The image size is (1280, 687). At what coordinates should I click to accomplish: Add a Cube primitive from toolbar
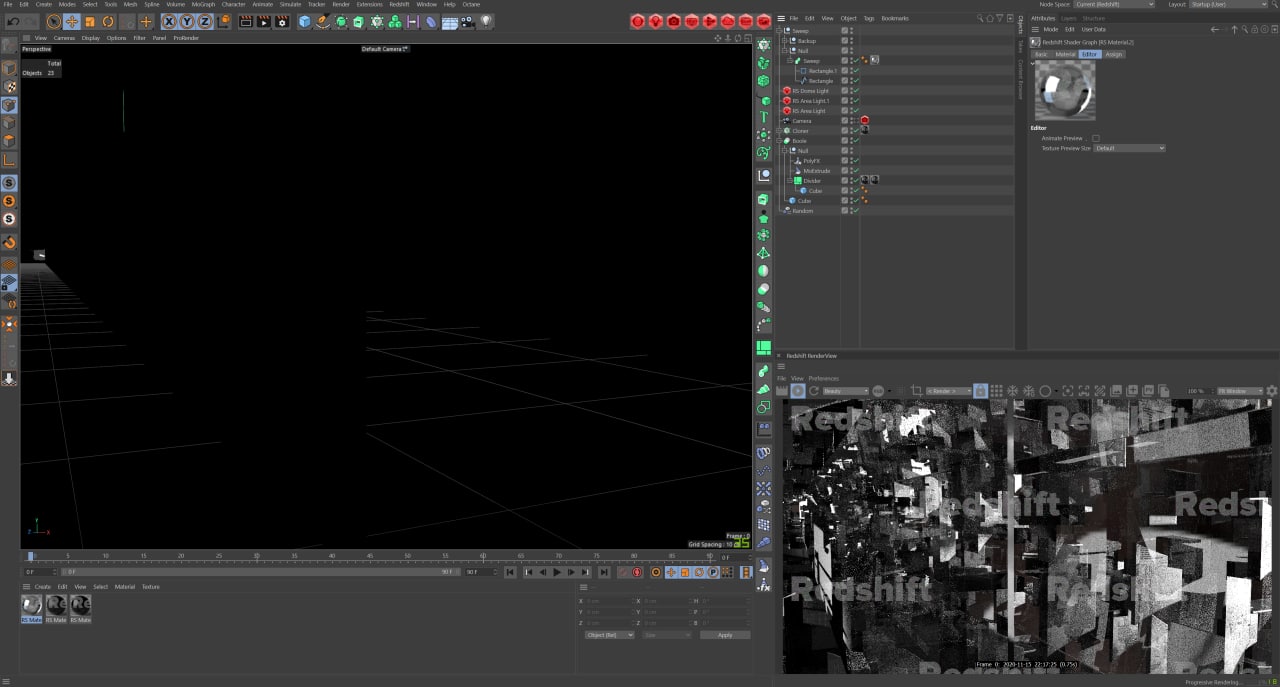click(x=305, y=21)
